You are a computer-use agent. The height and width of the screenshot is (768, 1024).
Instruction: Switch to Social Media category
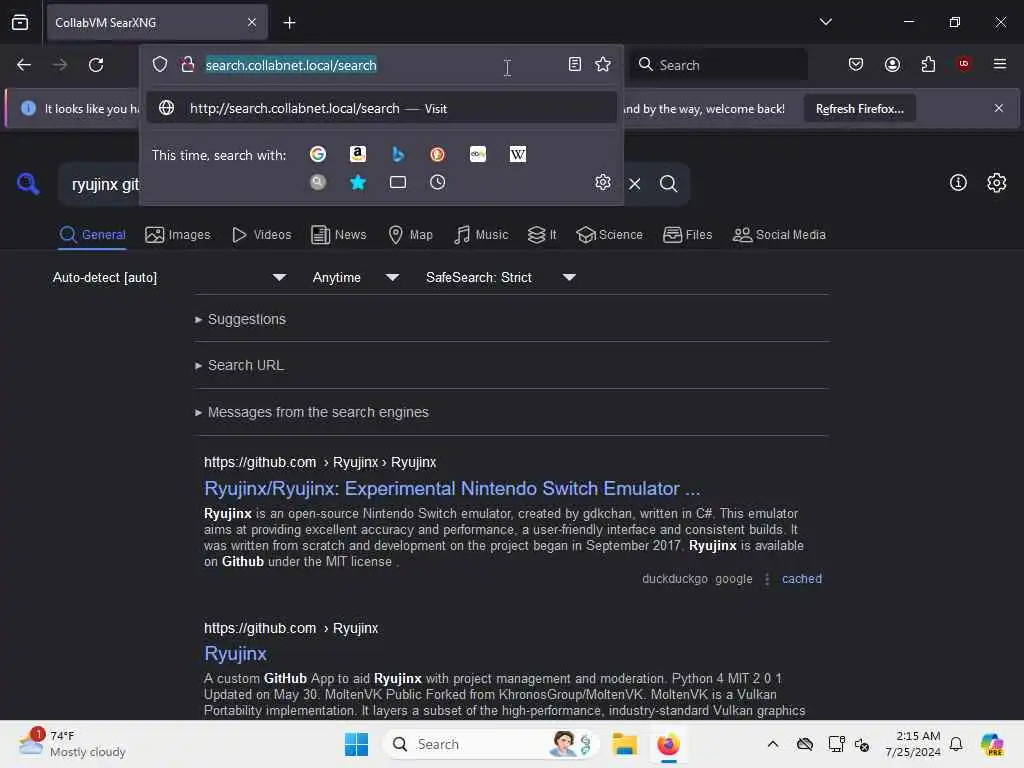pyautogui.click(x=779, y=234)
